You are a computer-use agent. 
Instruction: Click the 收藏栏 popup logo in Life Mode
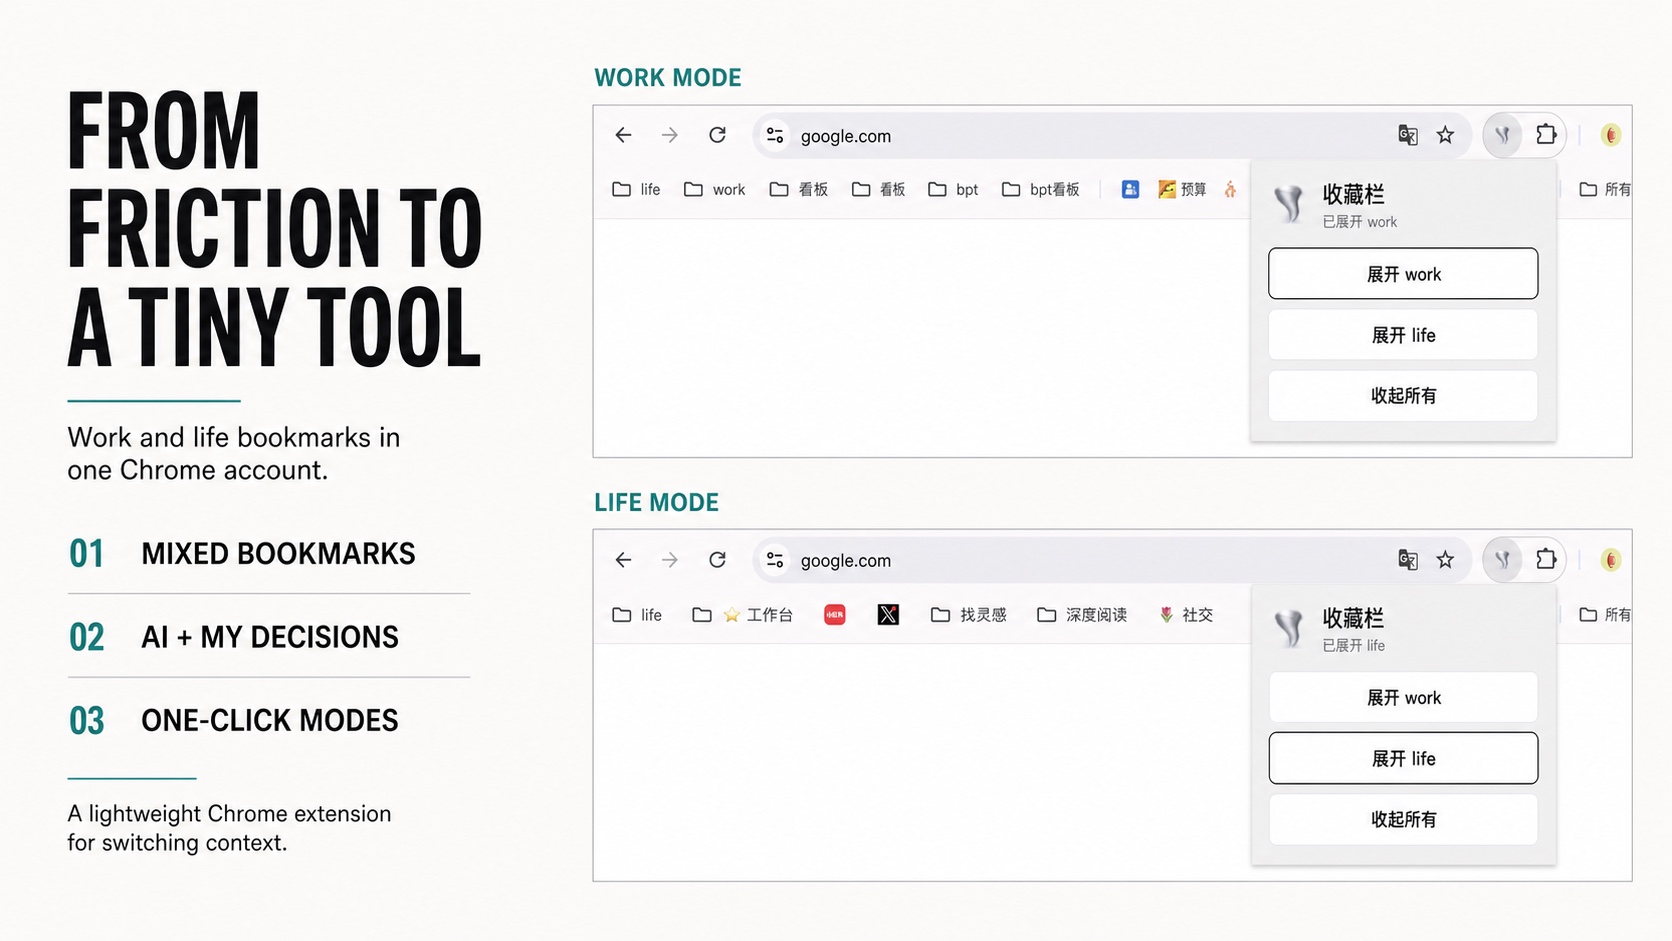pos(1289,628)
